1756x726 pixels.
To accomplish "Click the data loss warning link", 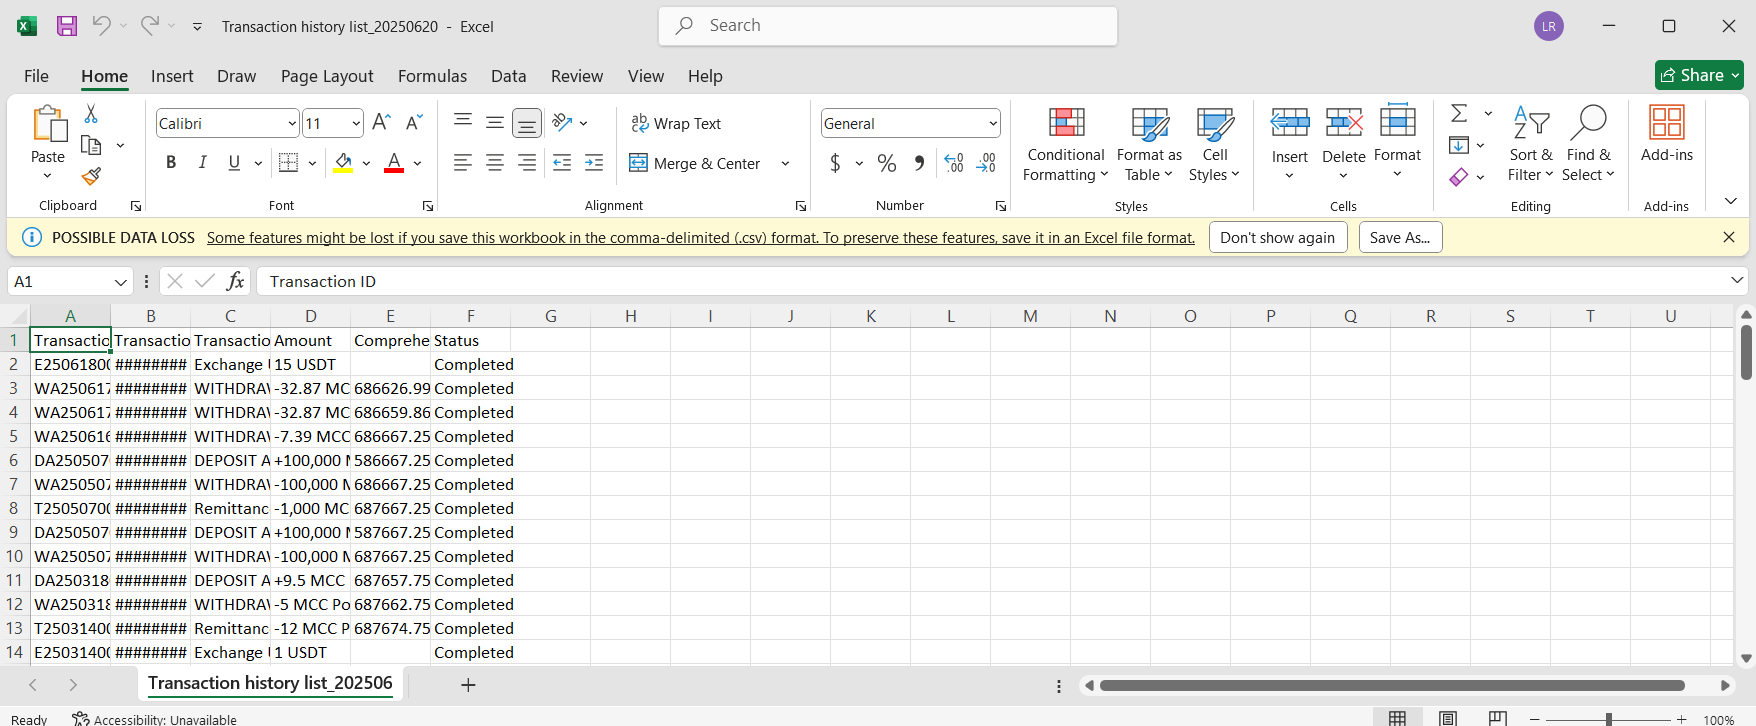I will (701, 237).
